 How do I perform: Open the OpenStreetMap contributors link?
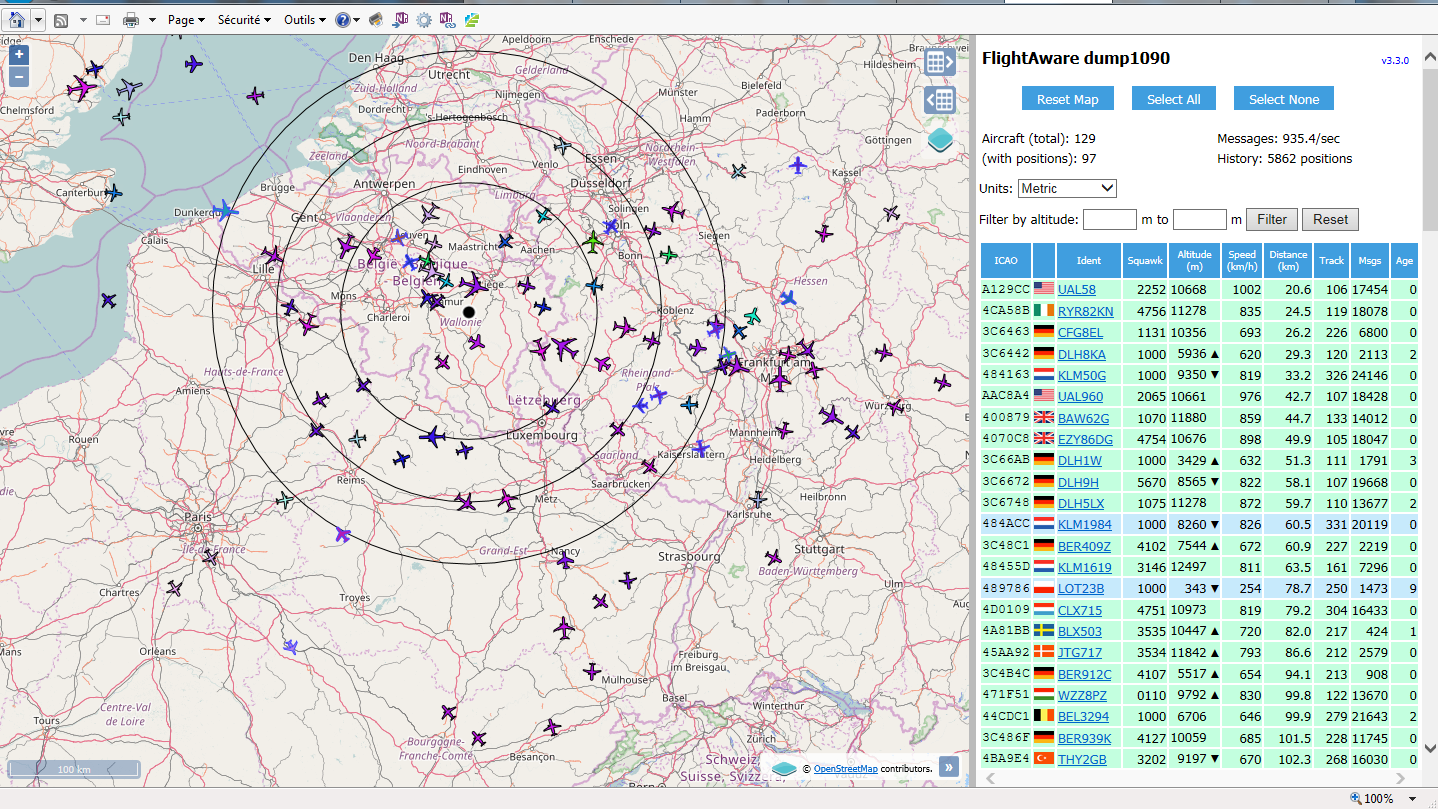[x=845, y=769]
